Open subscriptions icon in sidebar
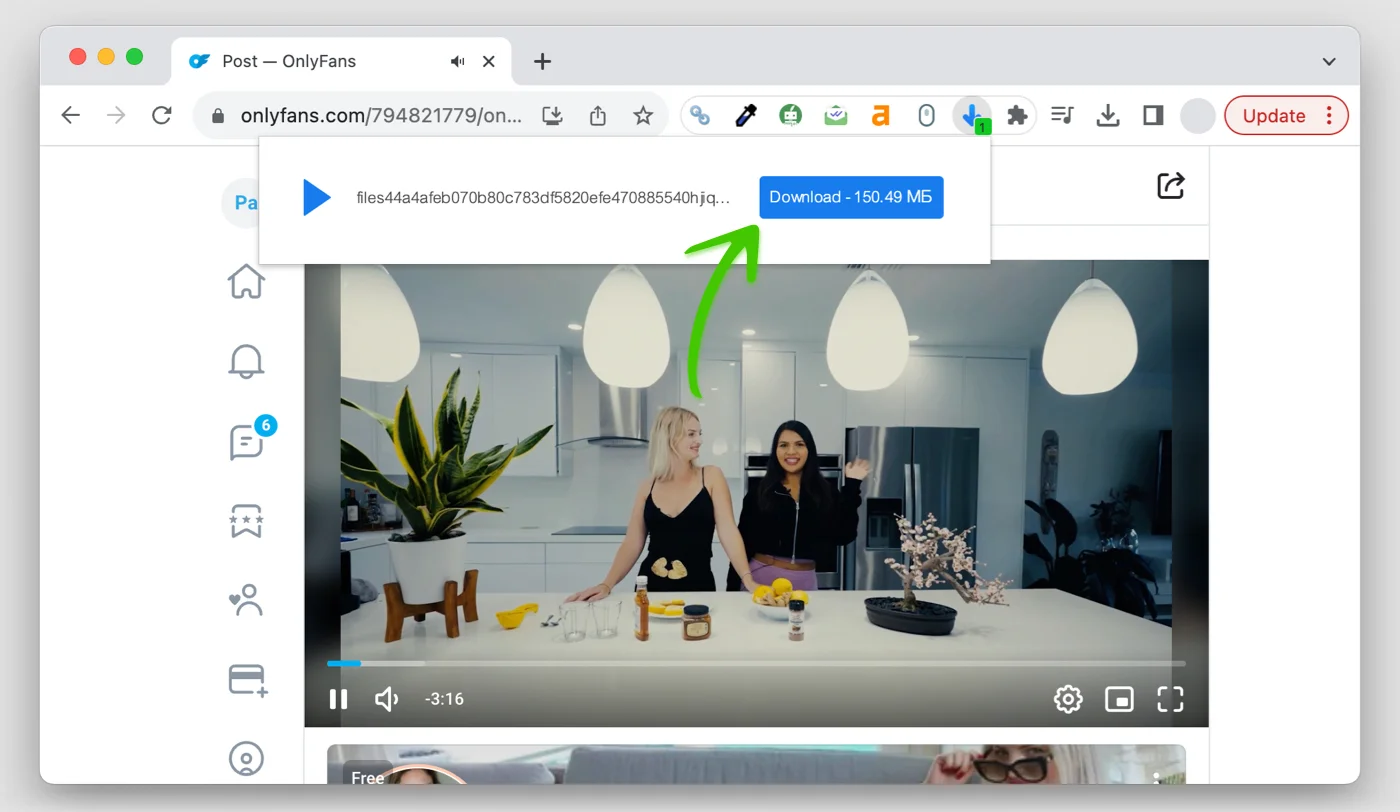Viewport: 1400px width, 812px height. 246,600
